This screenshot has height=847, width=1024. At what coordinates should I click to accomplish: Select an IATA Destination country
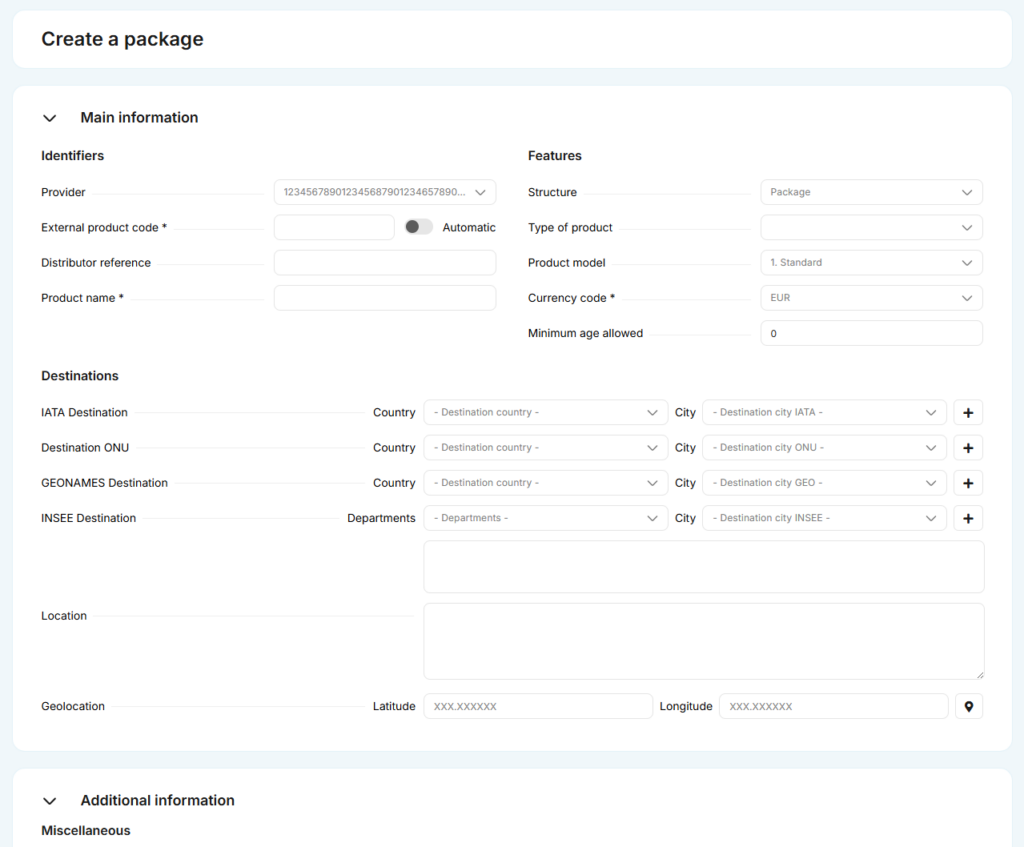(545, 412)
